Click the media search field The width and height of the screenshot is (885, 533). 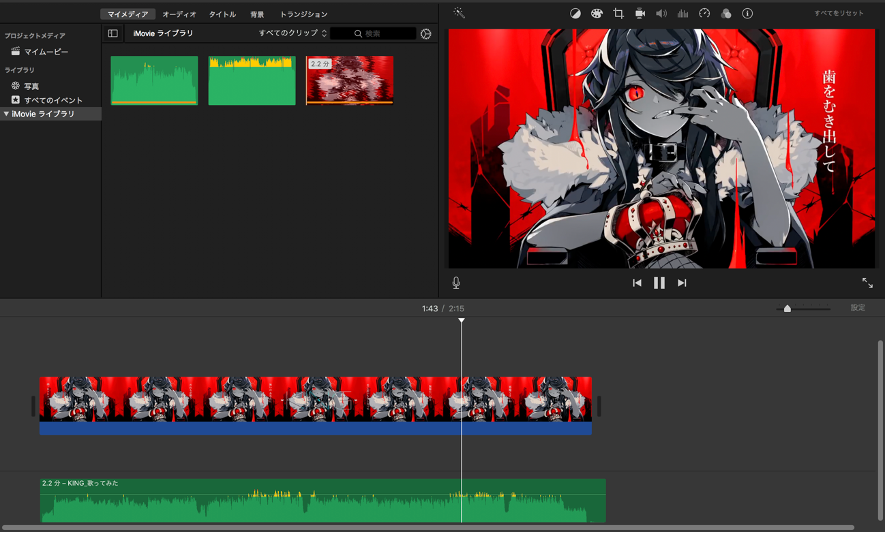tap(373, 34)
